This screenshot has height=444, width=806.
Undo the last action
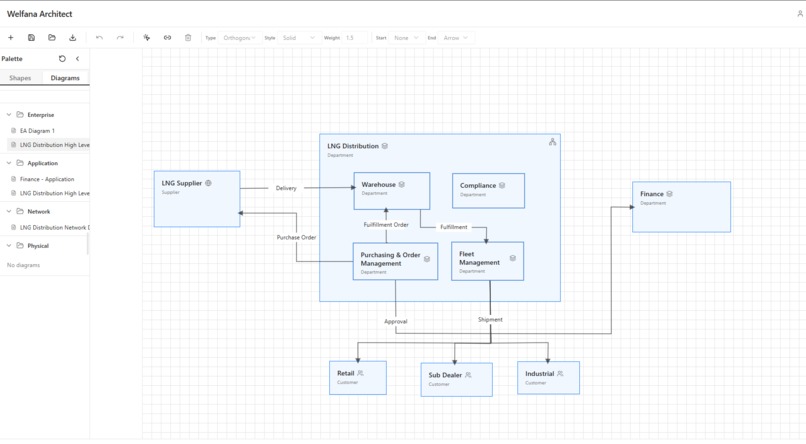point(99,38)
